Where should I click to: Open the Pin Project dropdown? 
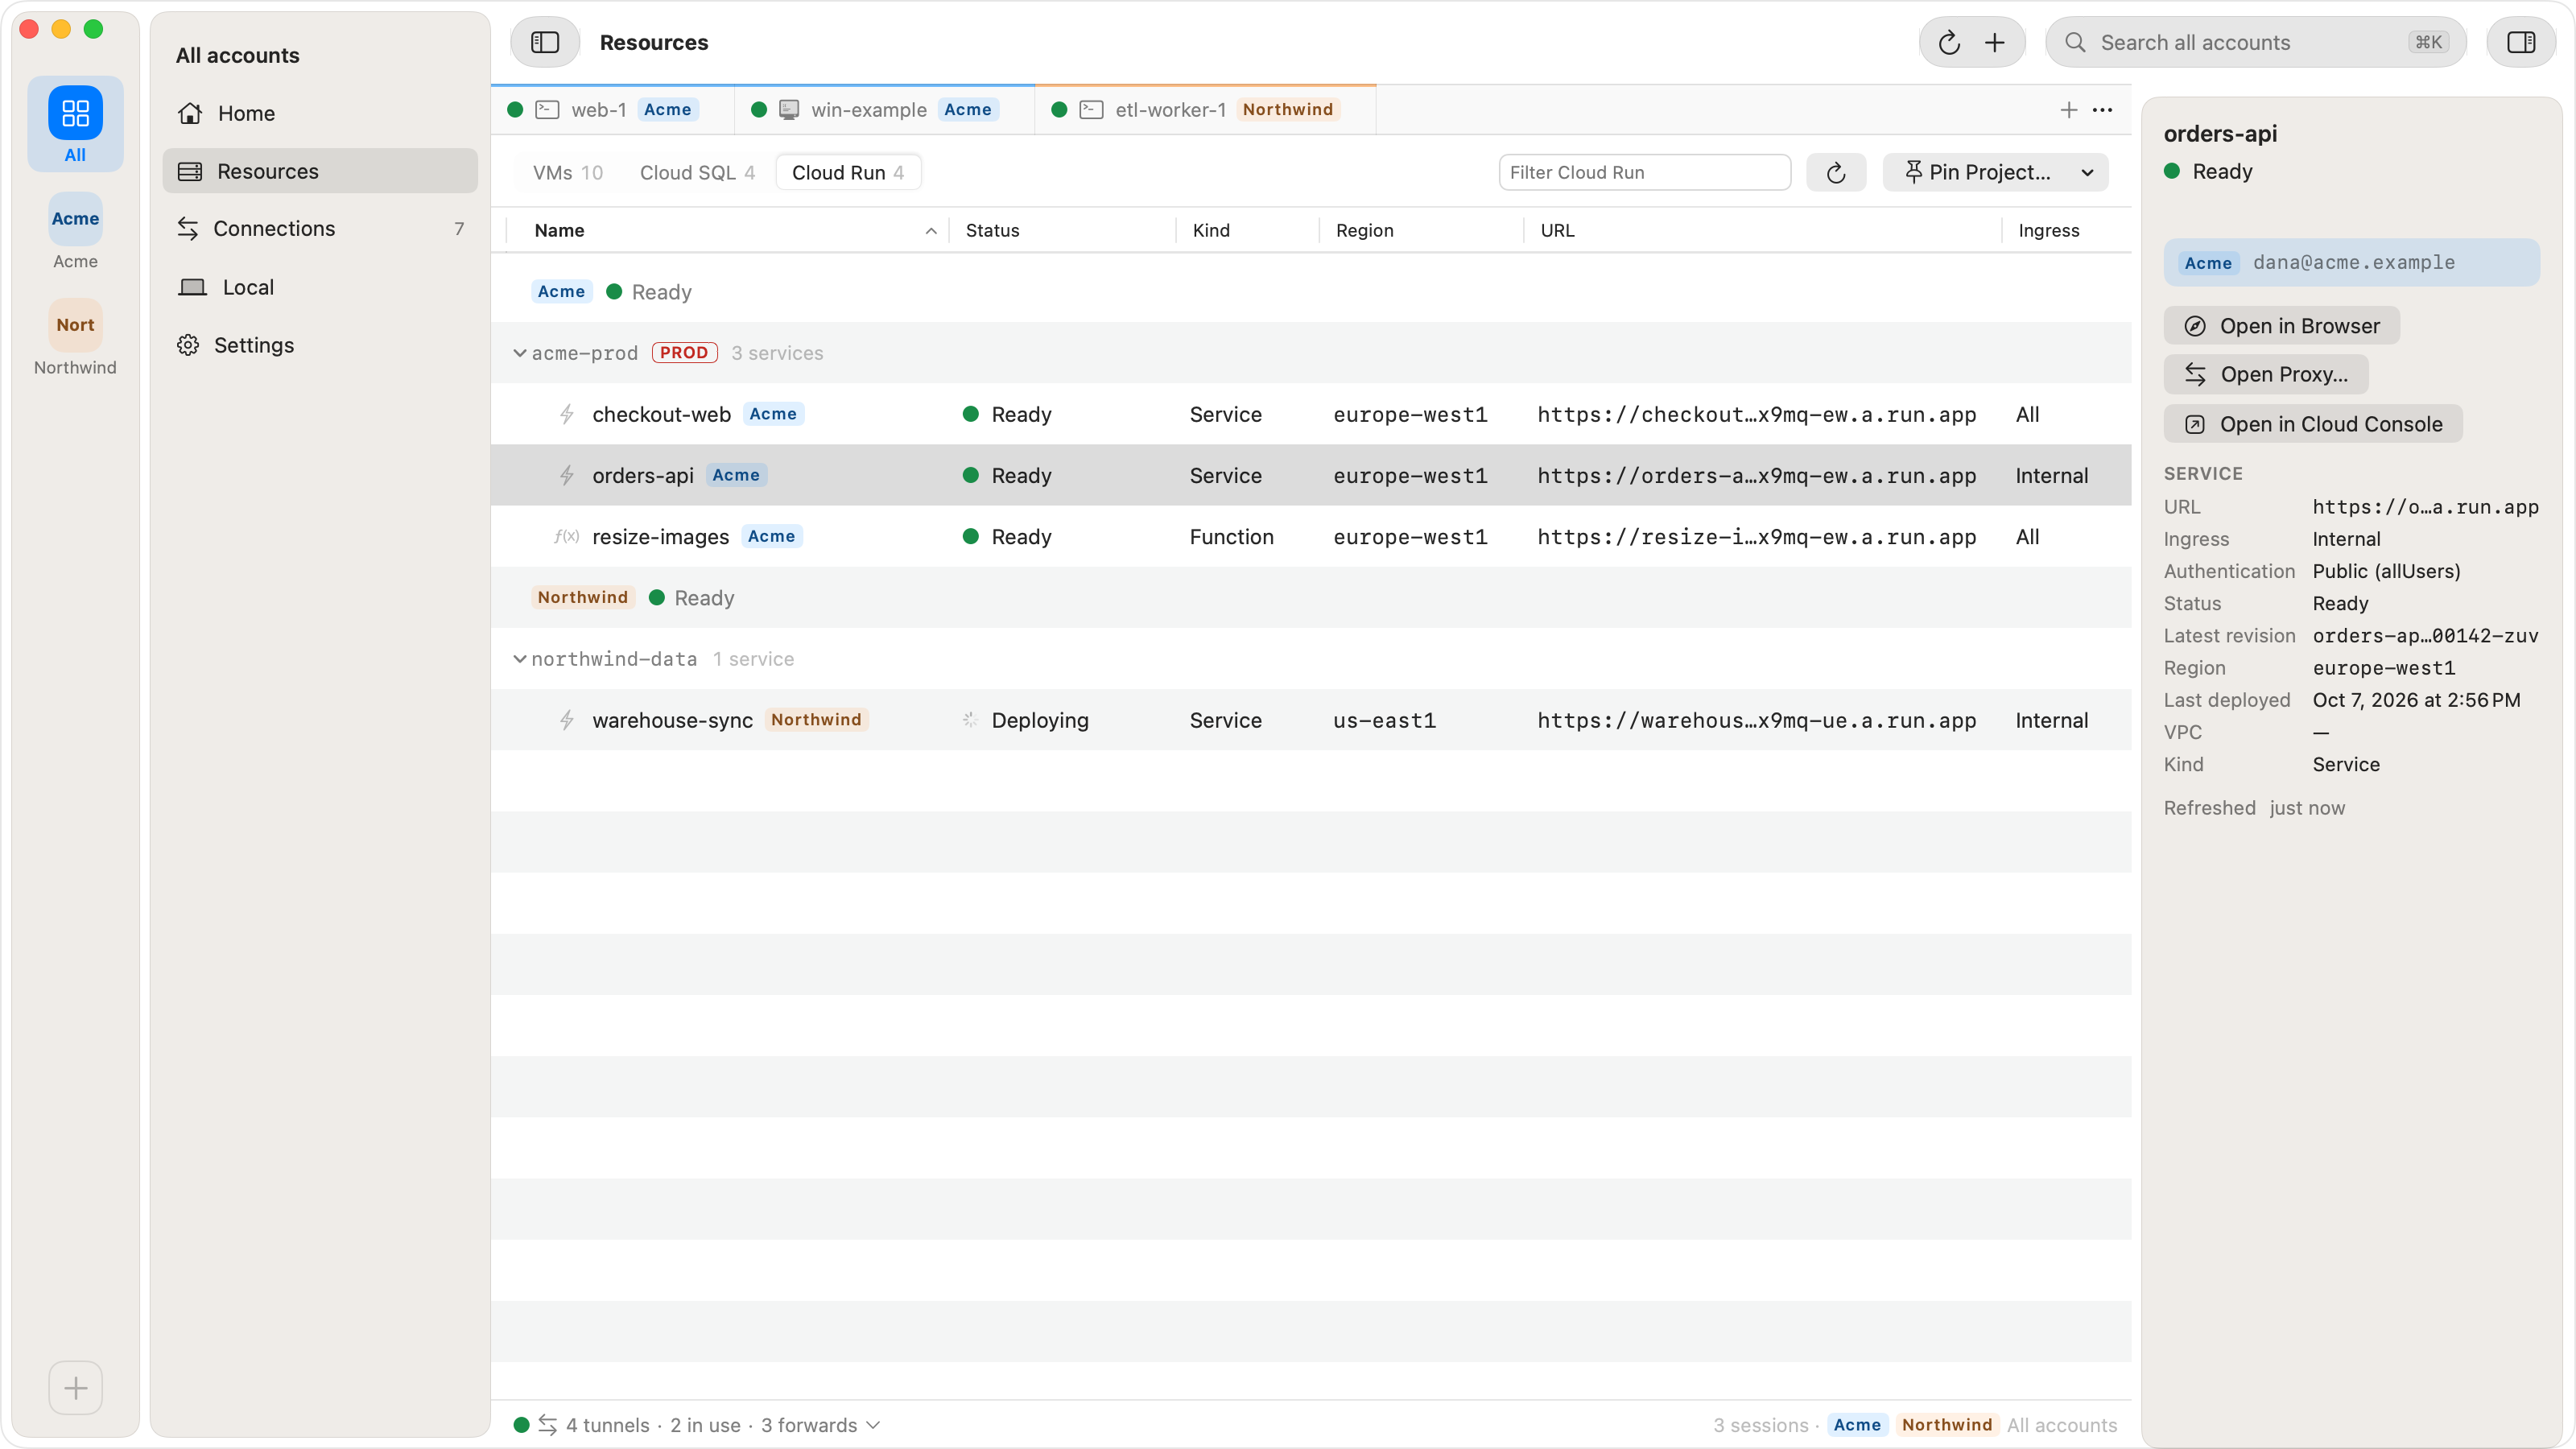tap(1996, 172)
